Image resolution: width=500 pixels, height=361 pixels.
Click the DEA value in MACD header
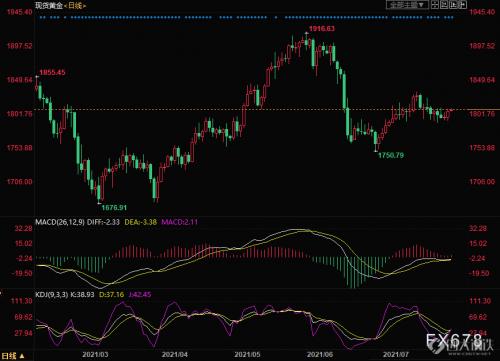[140, 222]
